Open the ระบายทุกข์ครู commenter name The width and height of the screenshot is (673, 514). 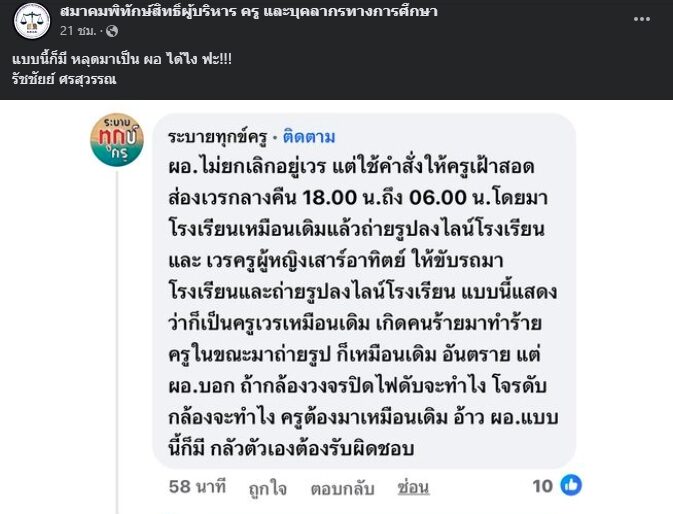[218, 137]
